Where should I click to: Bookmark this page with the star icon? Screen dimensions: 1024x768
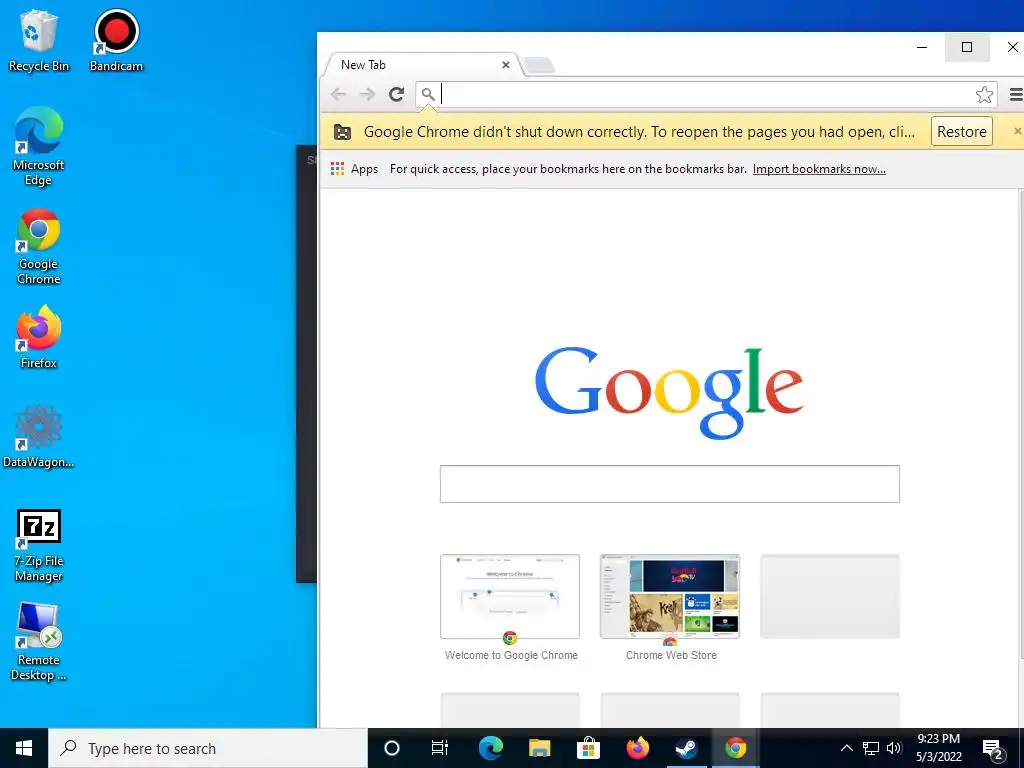tap(984, 95)
